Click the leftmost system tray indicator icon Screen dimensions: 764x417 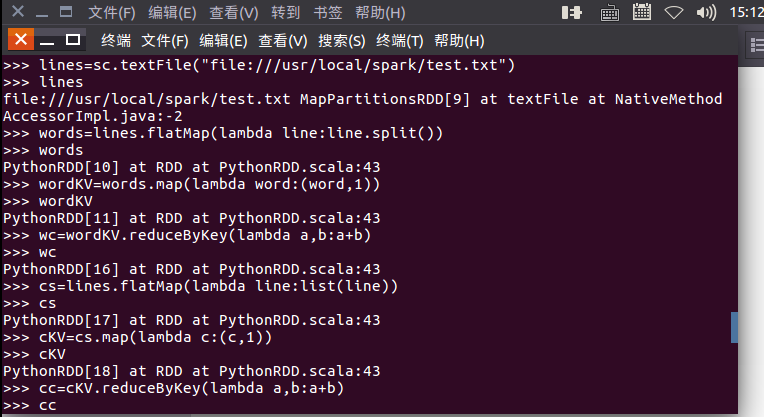tap(572, 13)
